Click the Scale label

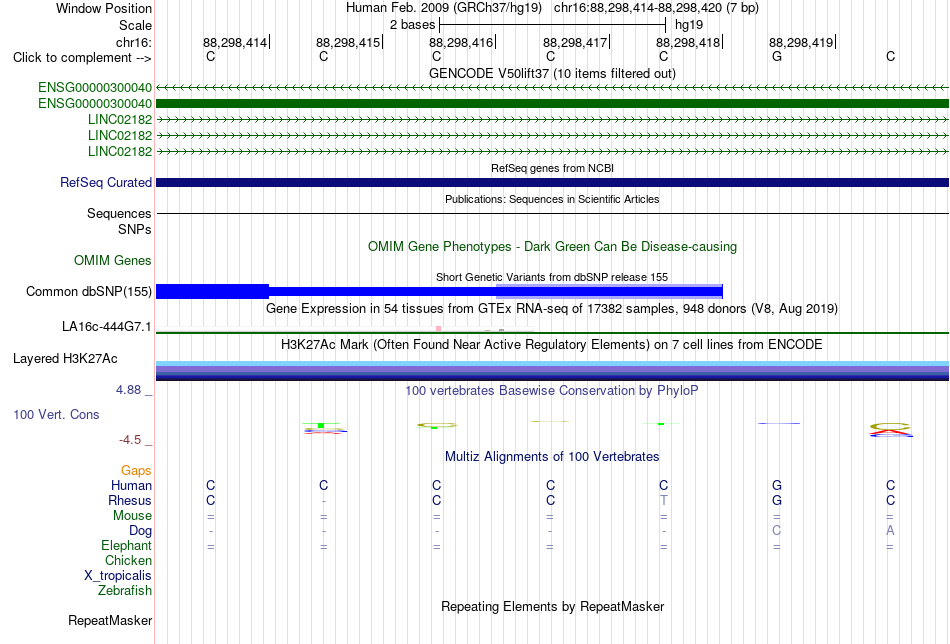pos(135,25)
